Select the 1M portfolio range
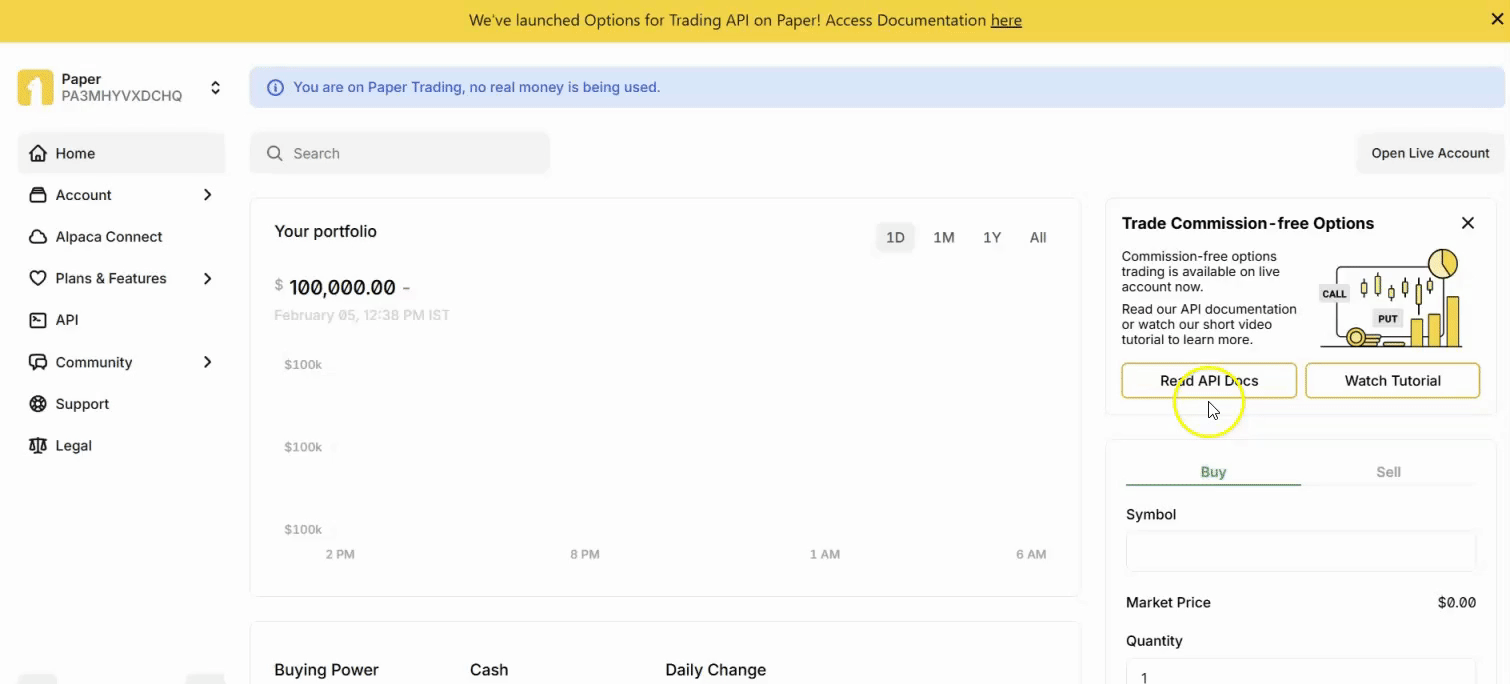The width and height of the screenshot is (1510, 684). point(944,237)
